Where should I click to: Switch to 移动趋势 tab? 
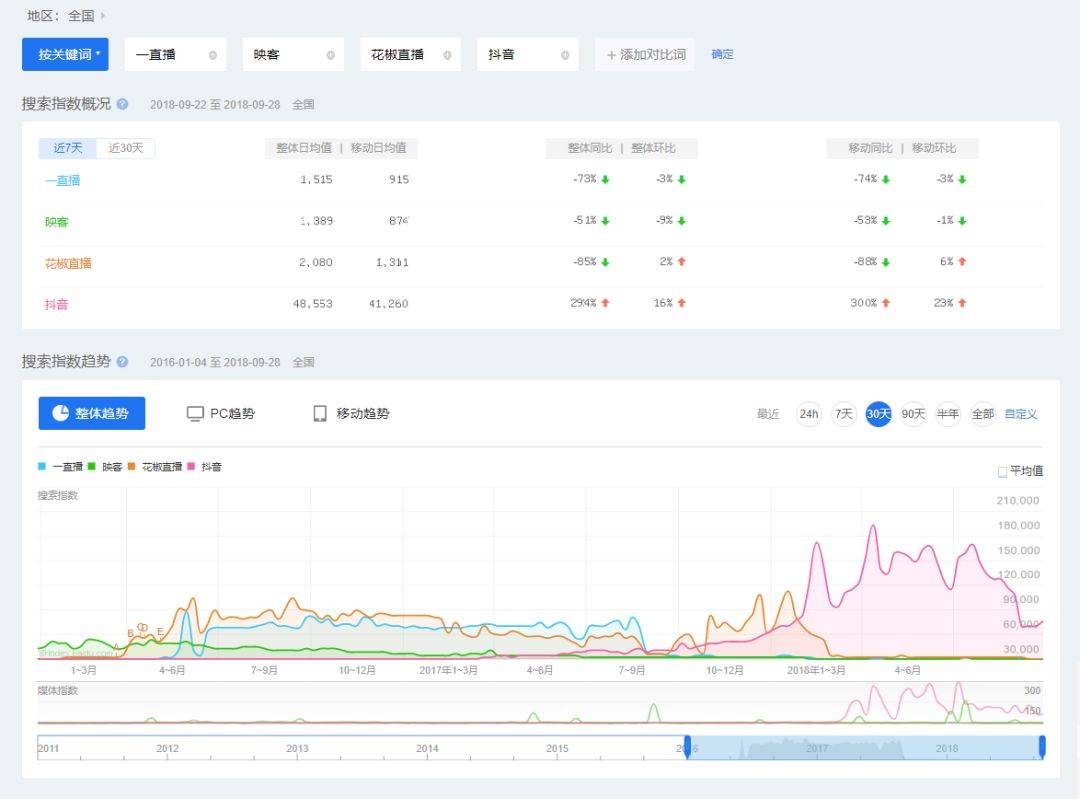pos(351,413)
